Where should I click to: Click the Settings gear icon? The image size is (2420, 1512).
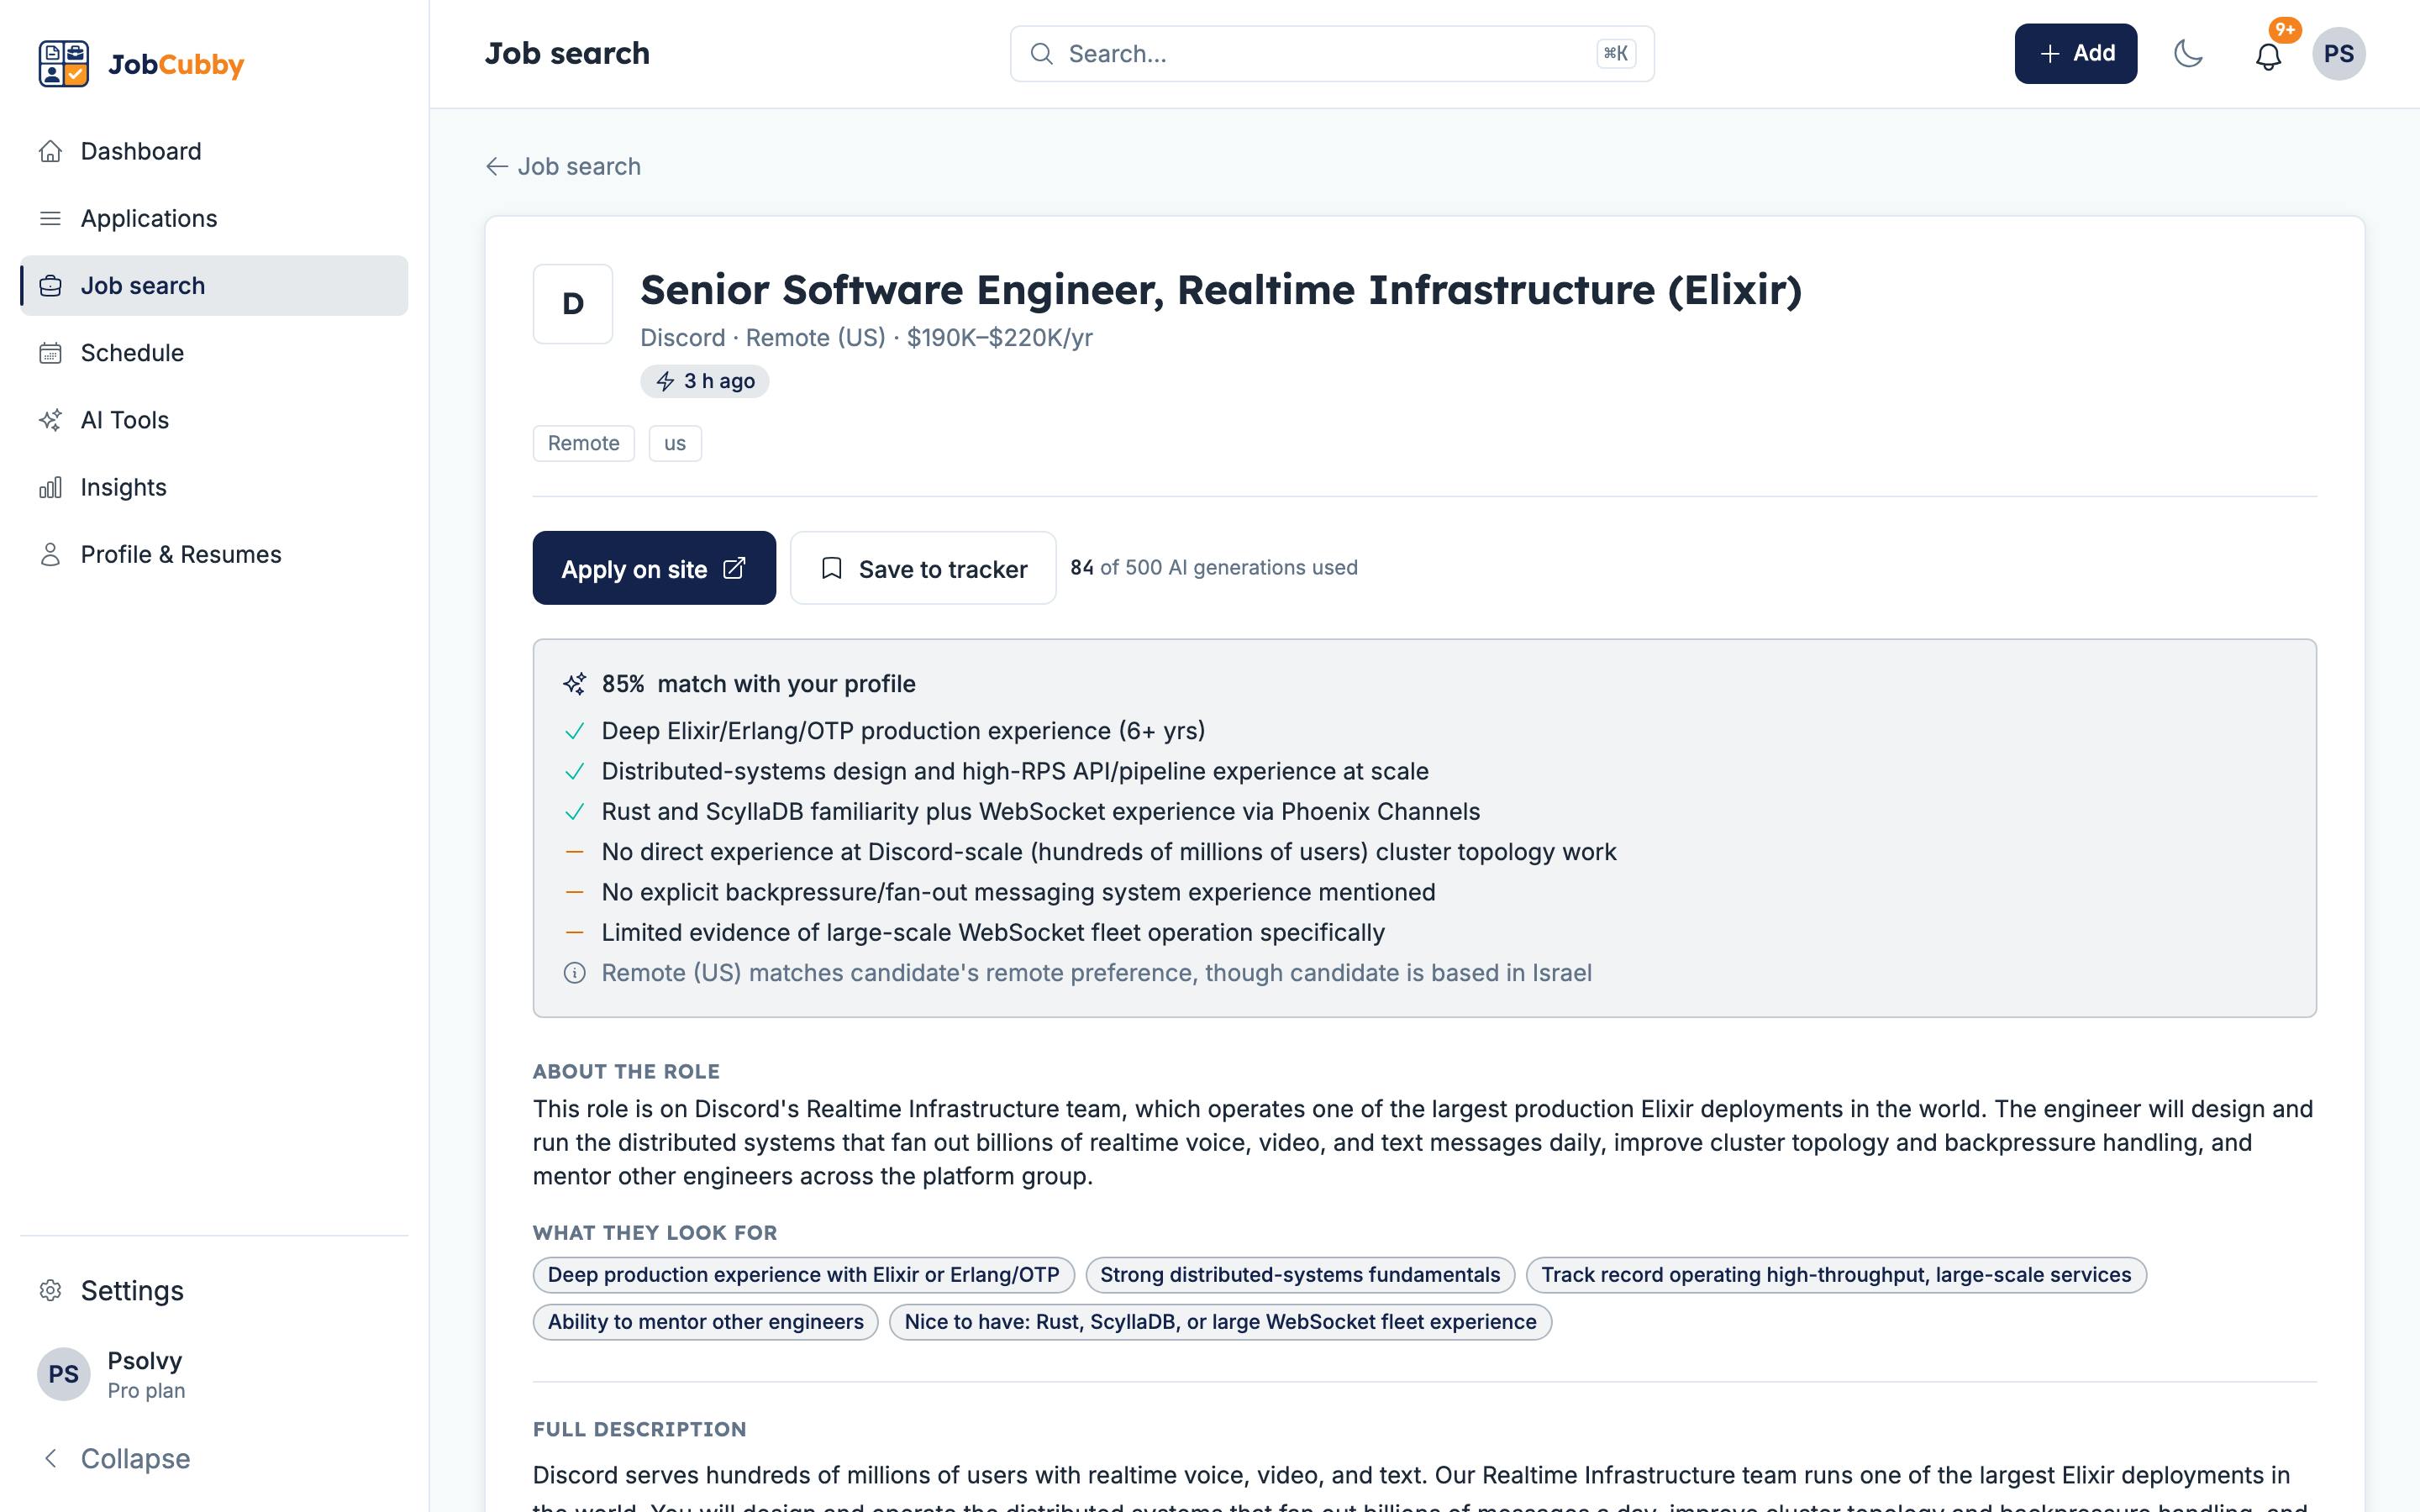(50, 1290)
